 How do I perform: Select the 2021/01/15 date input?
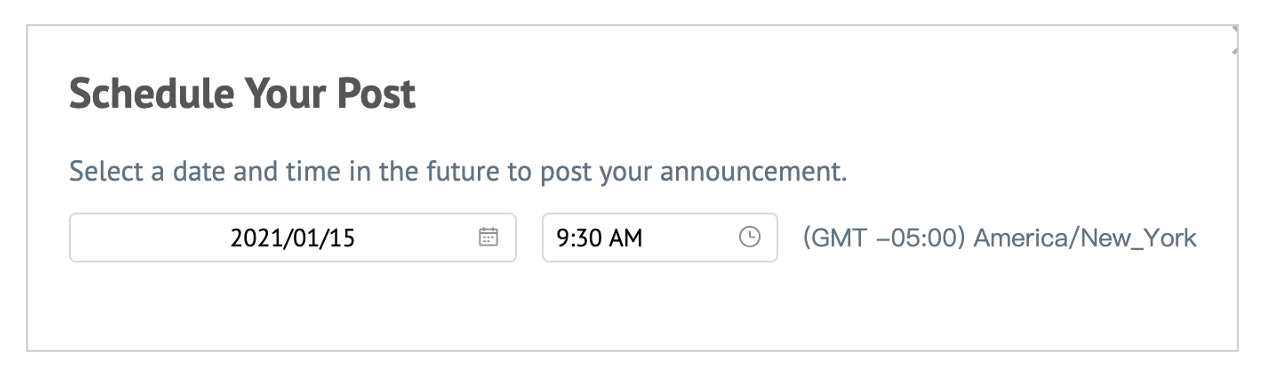click(293, 237)
